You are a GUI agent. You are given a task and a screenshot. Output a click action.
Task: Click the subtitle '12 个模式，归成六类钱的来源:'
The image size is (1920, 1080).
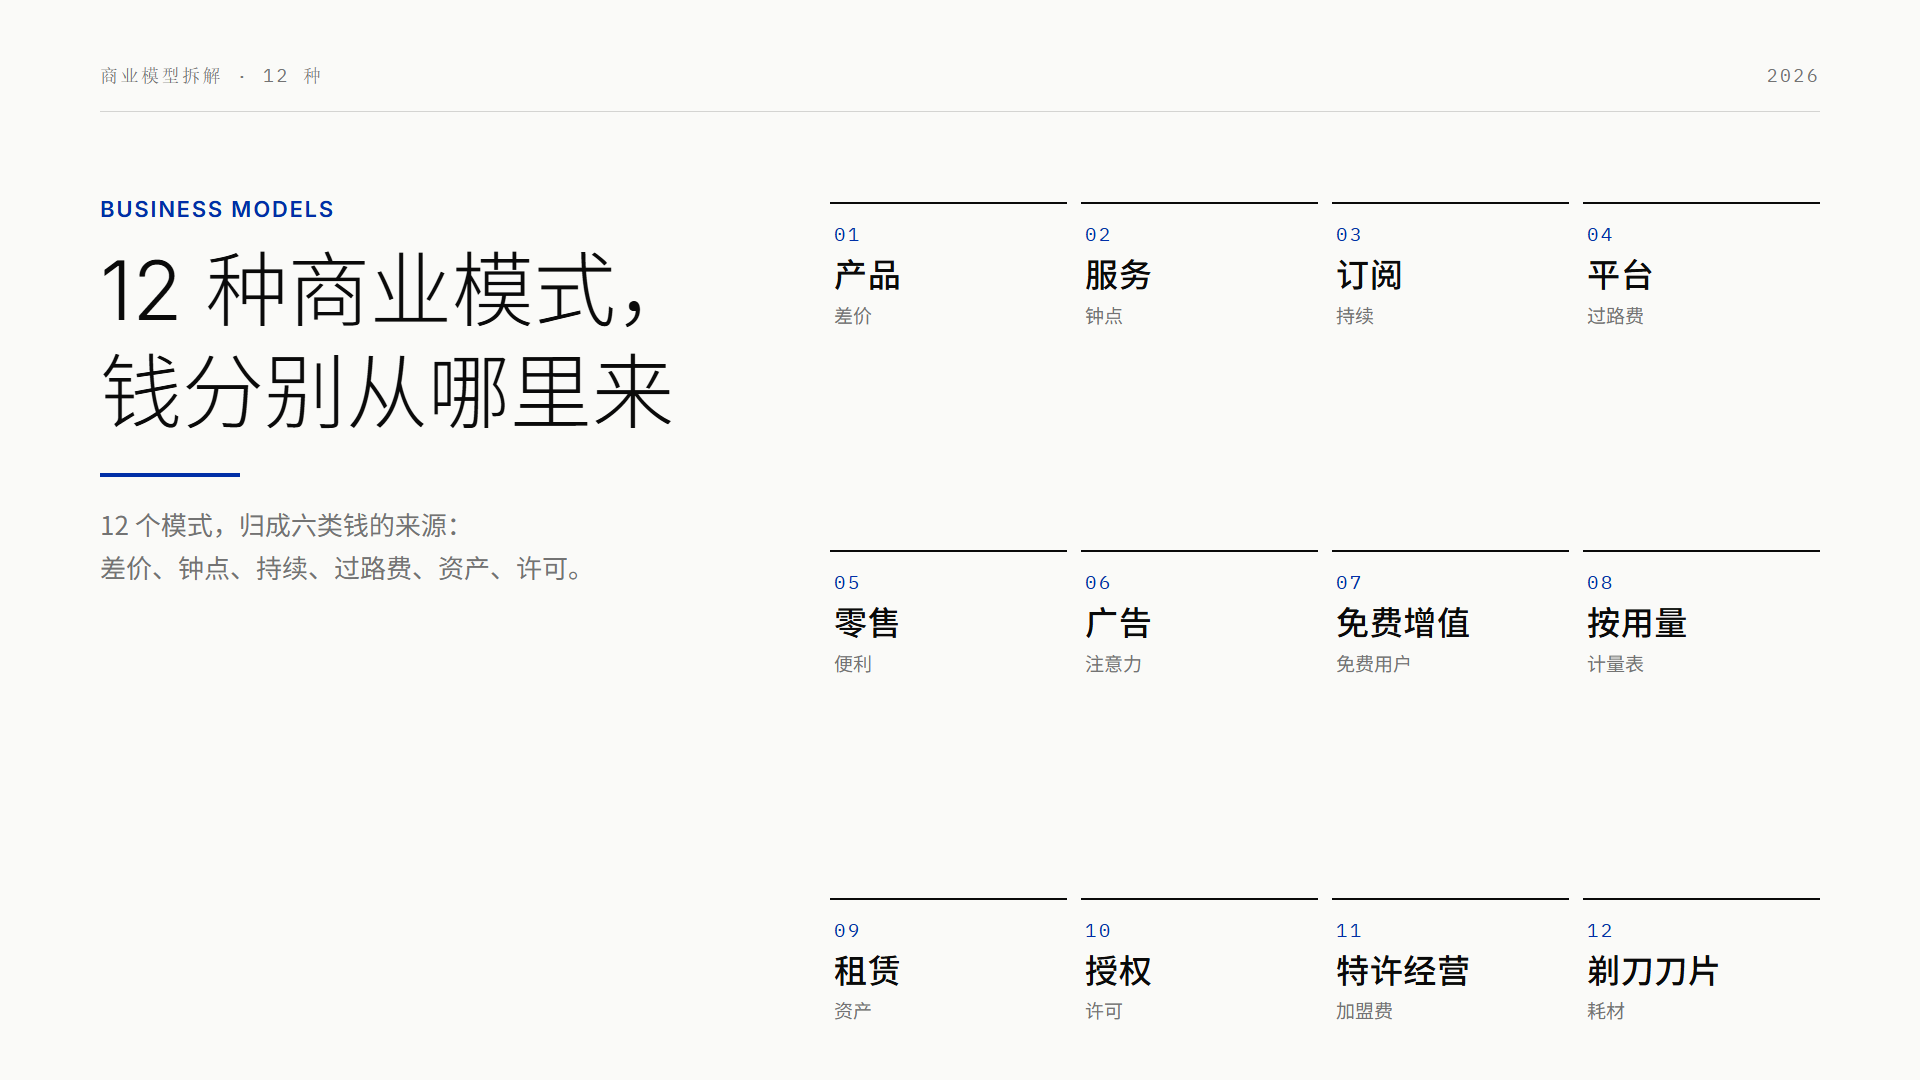[x=279, y=525]
